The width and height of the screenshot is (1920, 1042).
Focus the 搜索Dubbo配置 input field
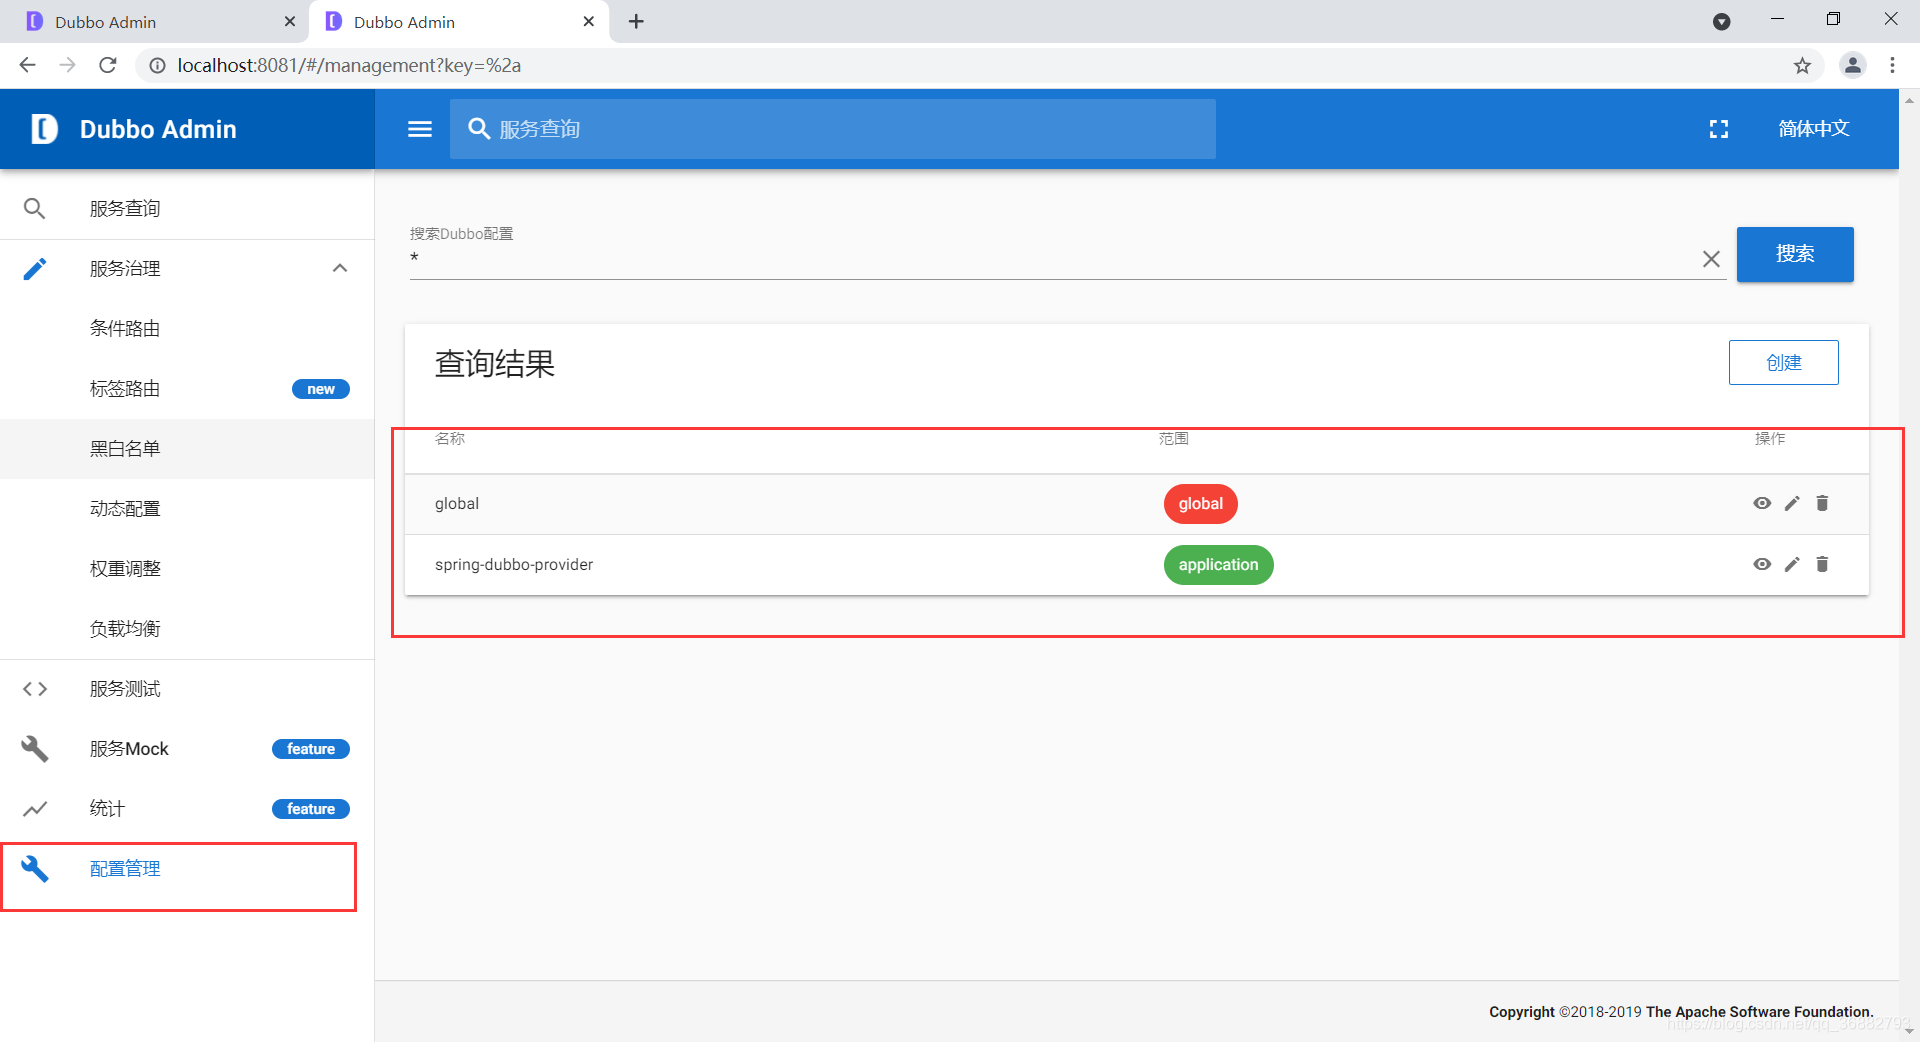point(1055,259)
